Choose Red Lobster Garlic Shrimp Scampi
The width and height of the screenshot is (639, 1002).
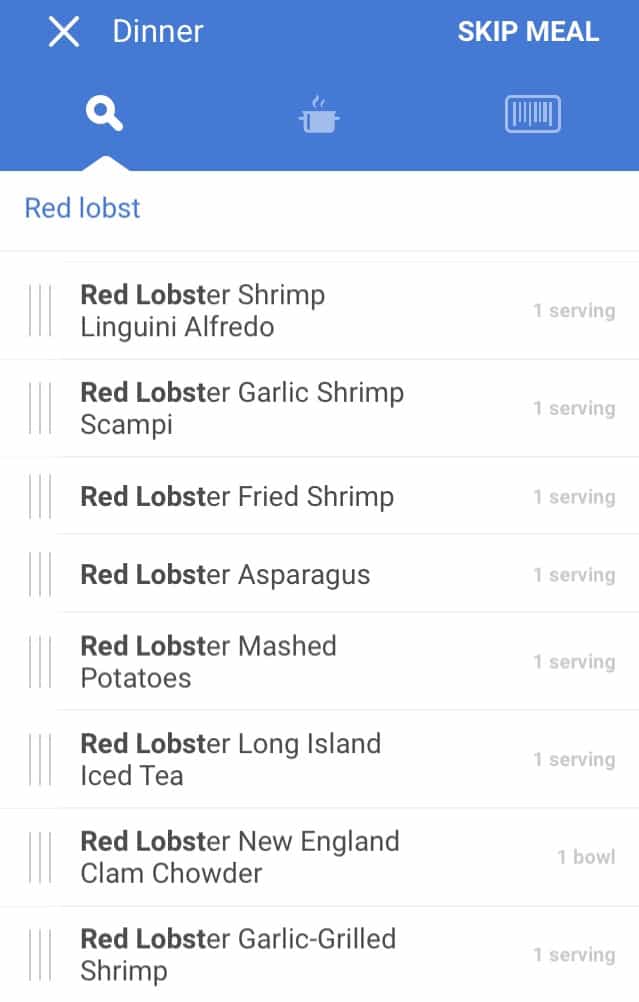click(x=300, y=408)
